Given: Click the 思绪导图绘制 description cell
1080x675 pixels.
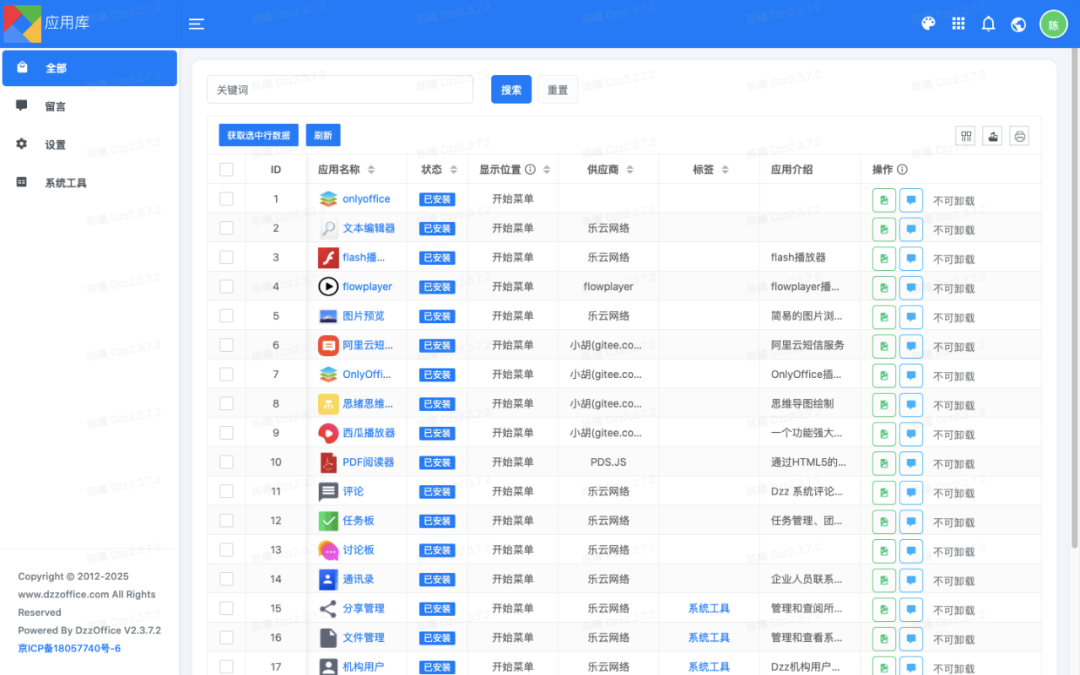Looking at the screenshot, I should (x=802, y=404).
